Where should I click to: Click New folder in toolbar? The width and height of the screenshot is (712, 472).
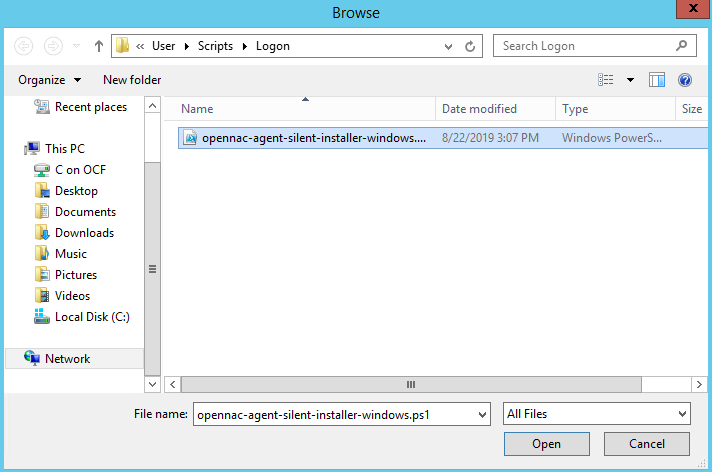132,80
